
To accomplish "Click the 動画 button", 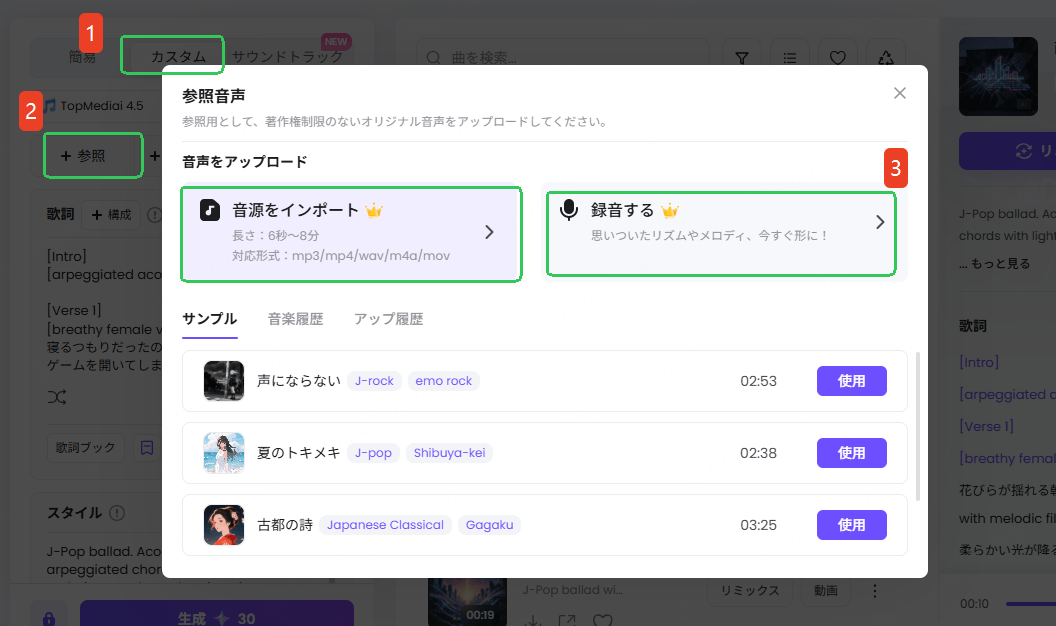I will [826, 590].
